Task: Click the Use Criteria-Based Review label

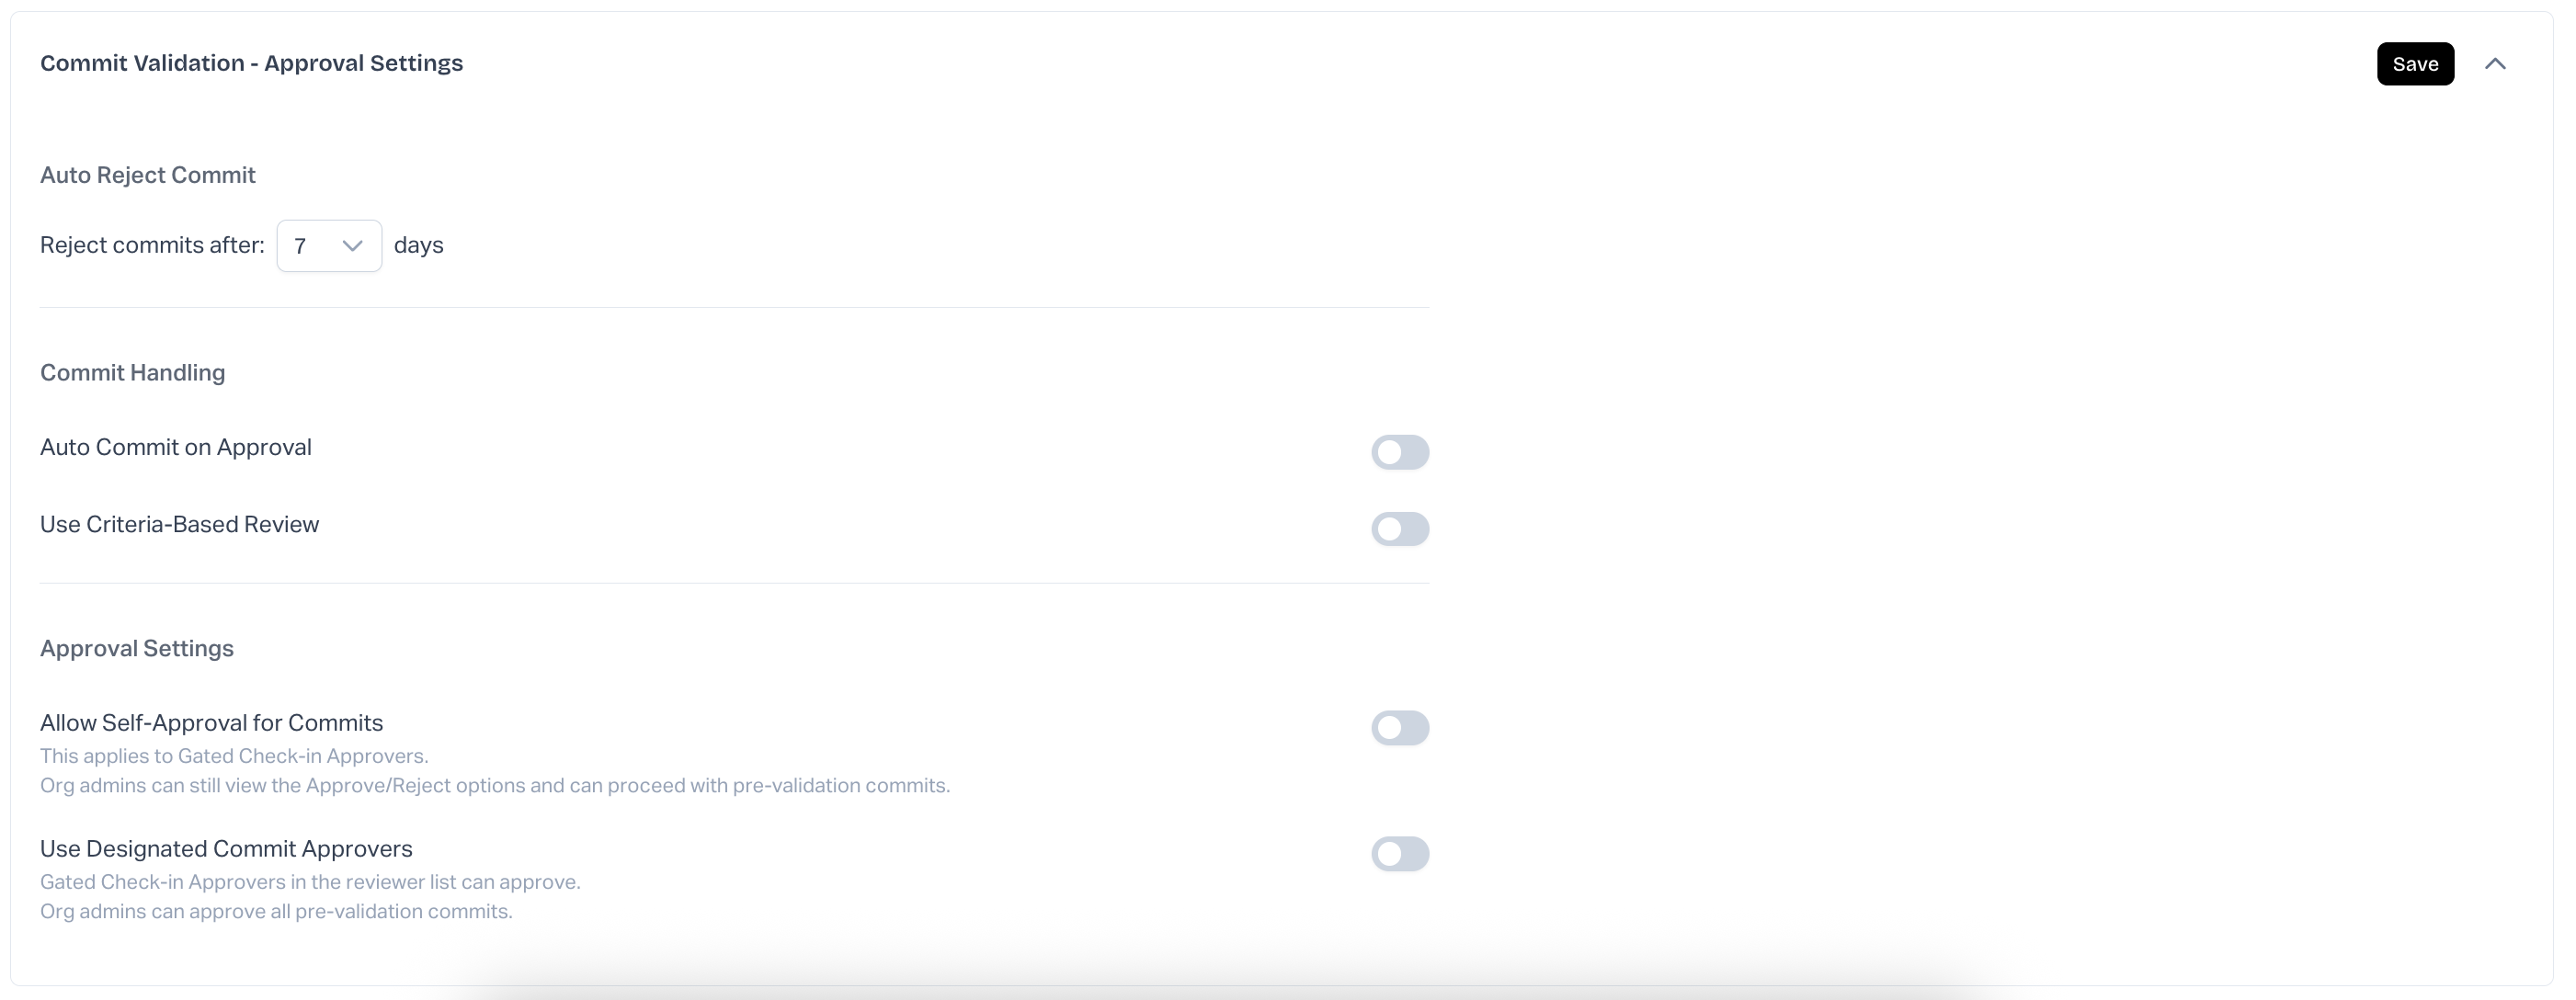Action: tap(179, 524)
